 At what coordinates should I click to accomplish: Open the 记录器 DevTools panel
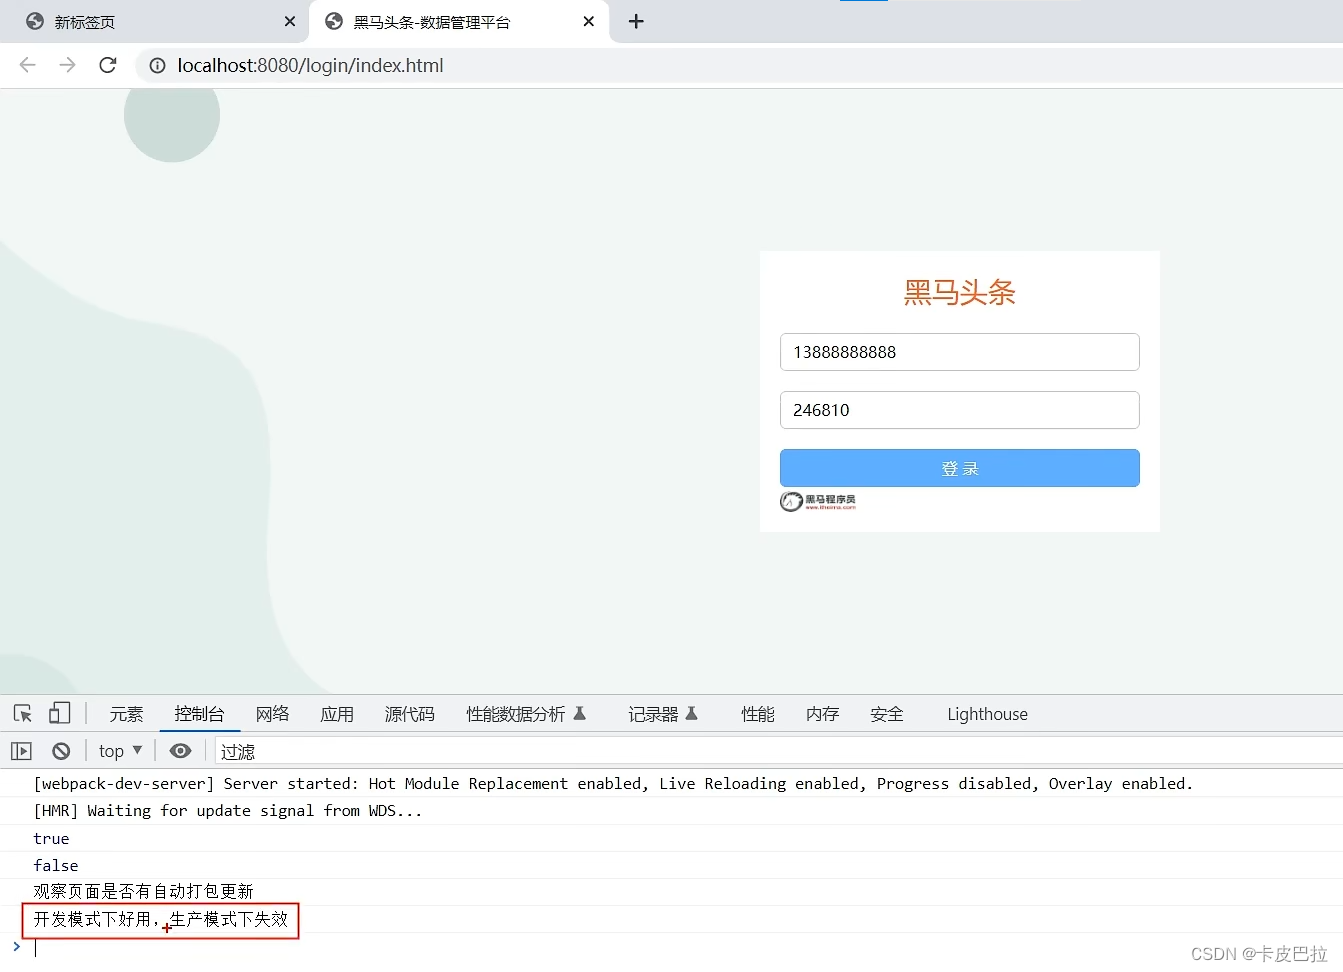coord(662,714)
